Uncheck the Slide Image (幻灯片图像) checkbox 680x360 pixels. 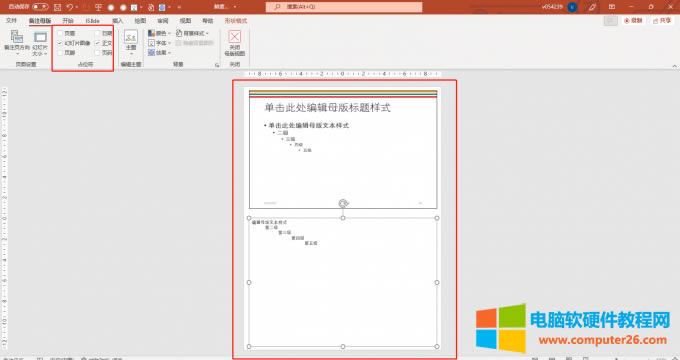pos(60,43)
